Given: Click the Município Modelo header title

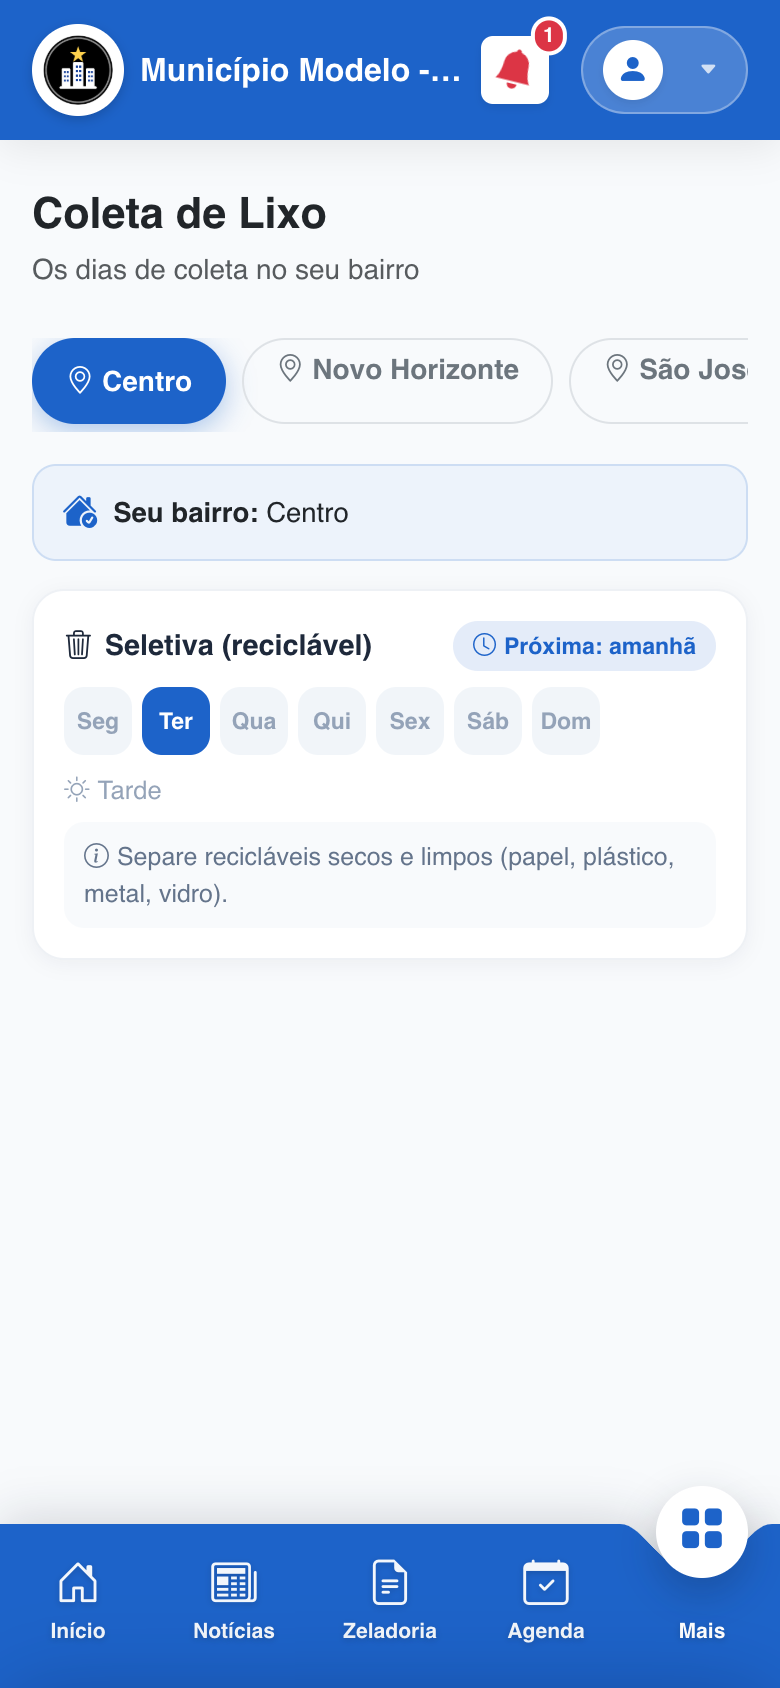Looking at the screenshot, I should pyautogui.click(x=300, y=70).
